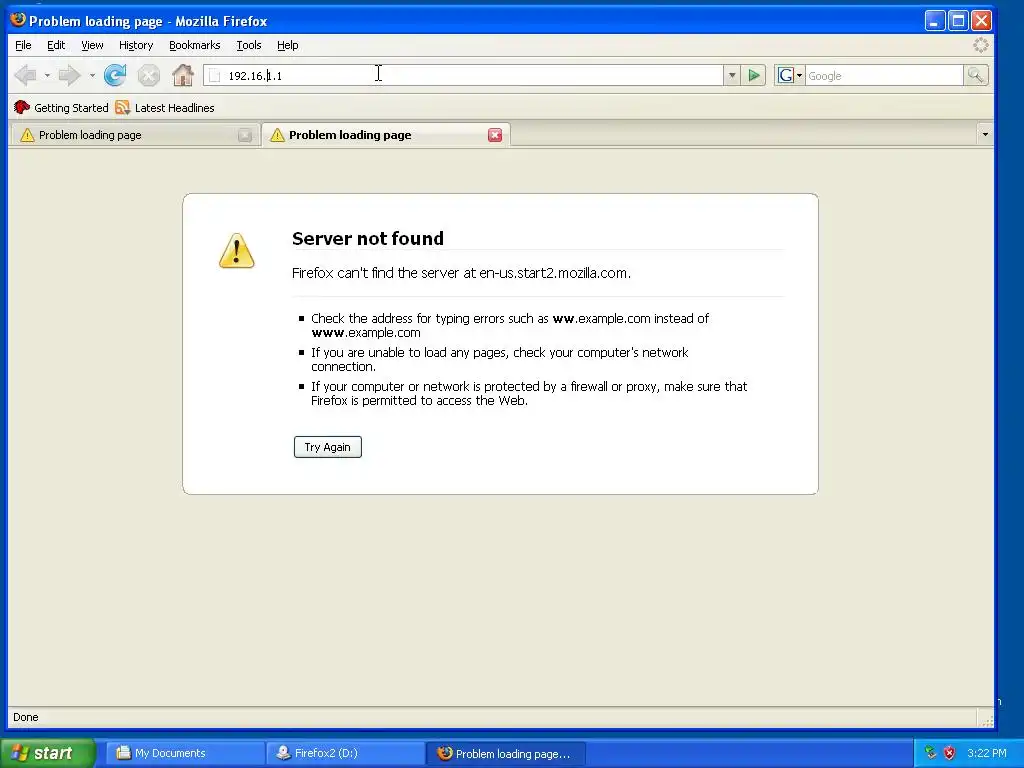Switch to My Documents taskbar window
The height and width of the screenshot is (768, 1024).
click(185, 753)
